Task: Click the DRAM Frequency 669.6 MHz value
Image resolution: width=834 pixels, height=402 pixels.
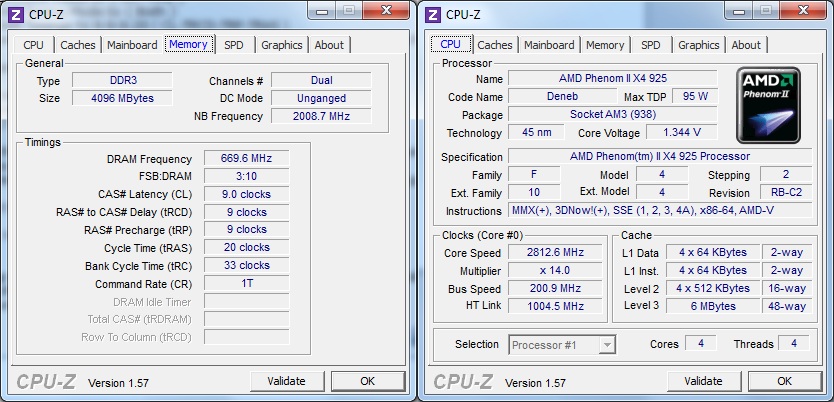Action: click(247, 158)
